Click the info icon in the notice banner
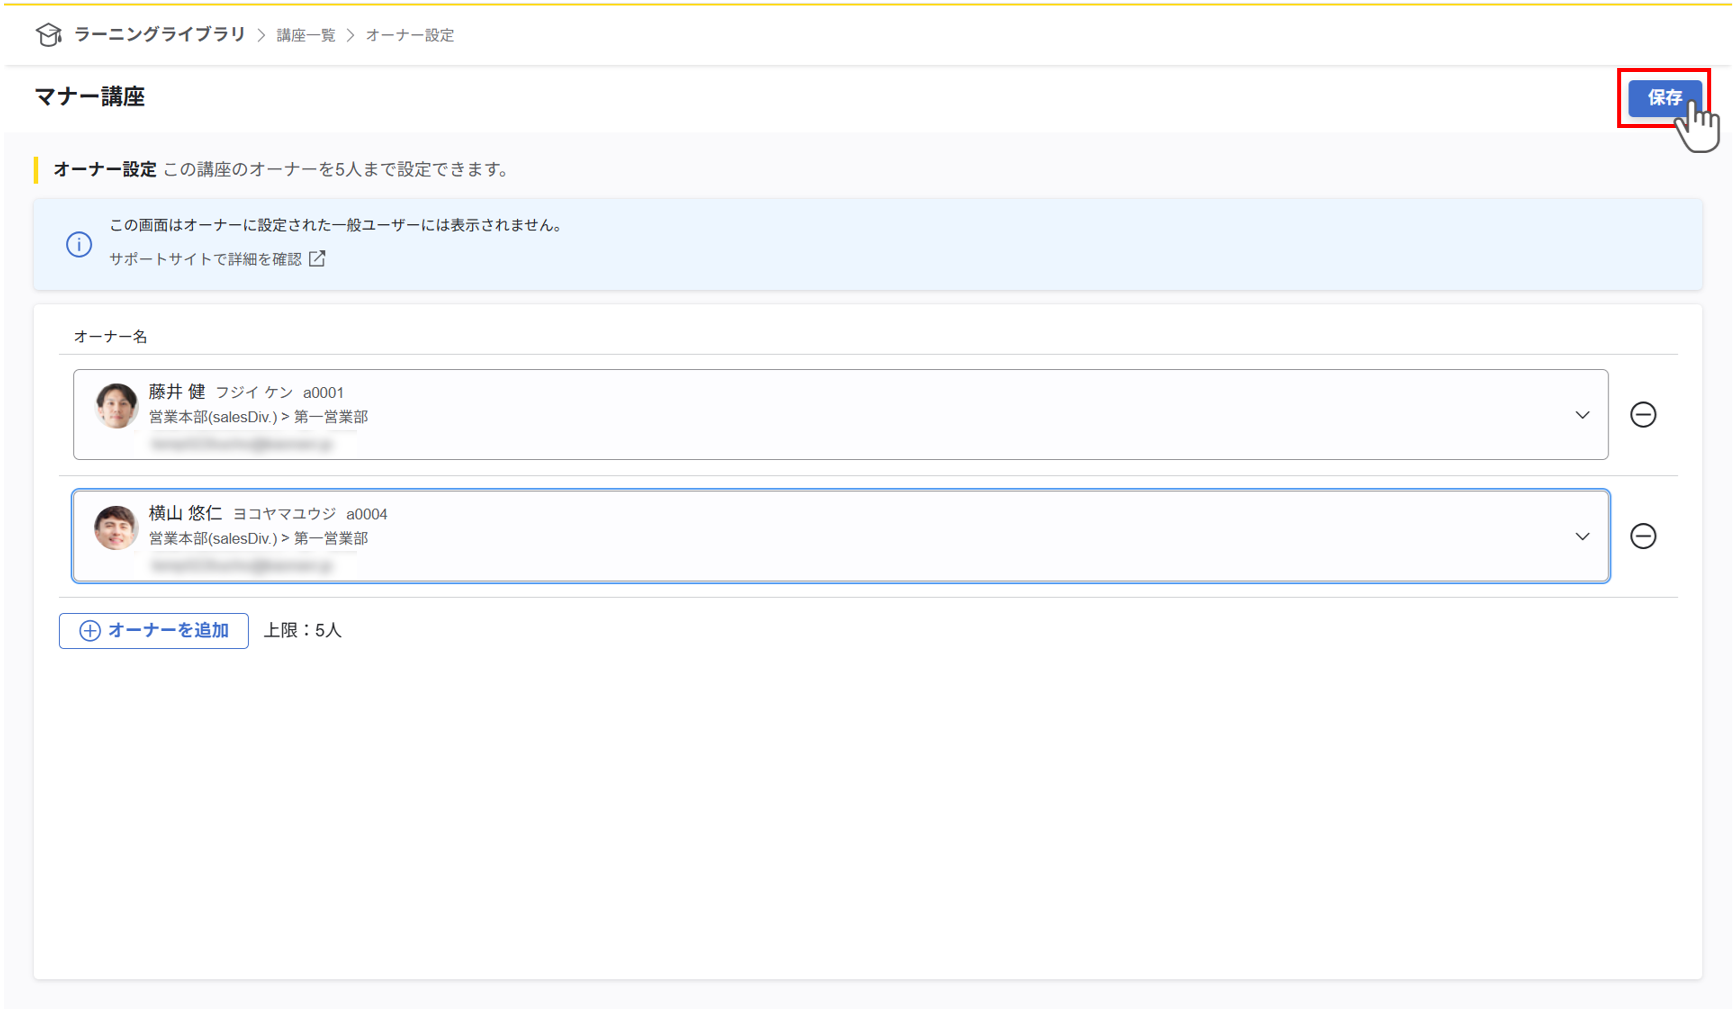This screenshot has width=1734, height=1009. [79, 244]
